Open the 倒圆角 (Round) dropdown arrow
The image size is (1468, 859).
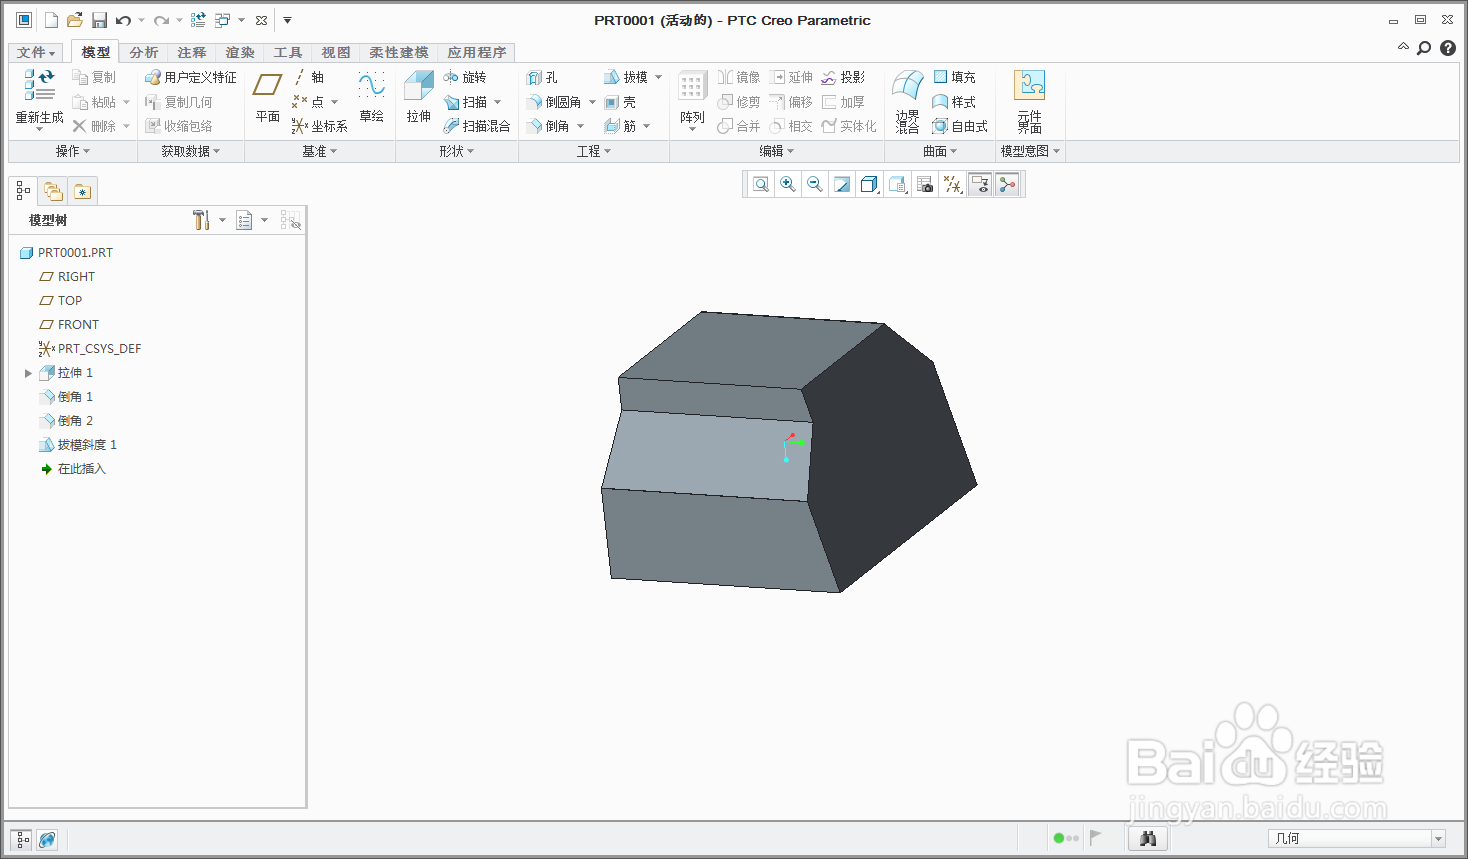tap(592, 102)
